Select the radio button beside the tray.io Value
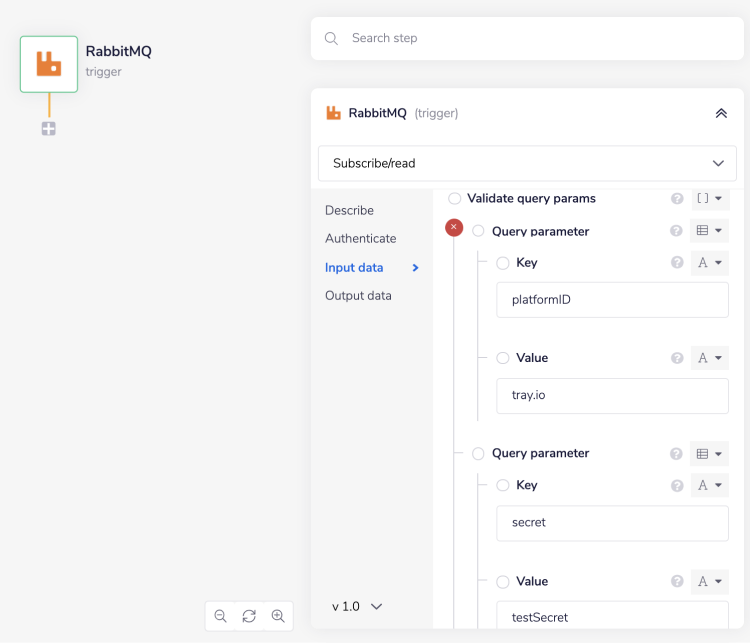This screenshot has width=750, height=643. (x=503, y=358)
